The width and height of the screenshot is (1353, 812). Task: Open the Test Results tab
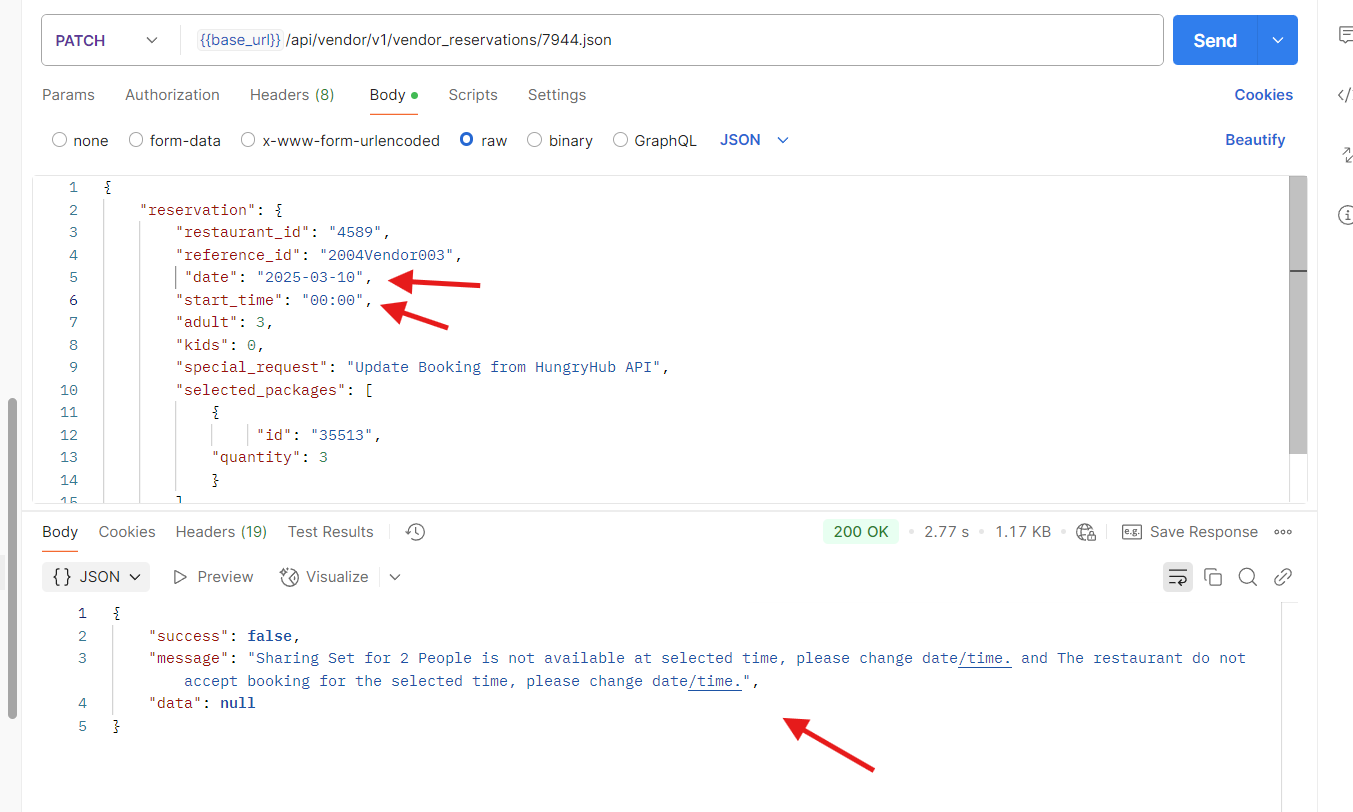point(330,532)
